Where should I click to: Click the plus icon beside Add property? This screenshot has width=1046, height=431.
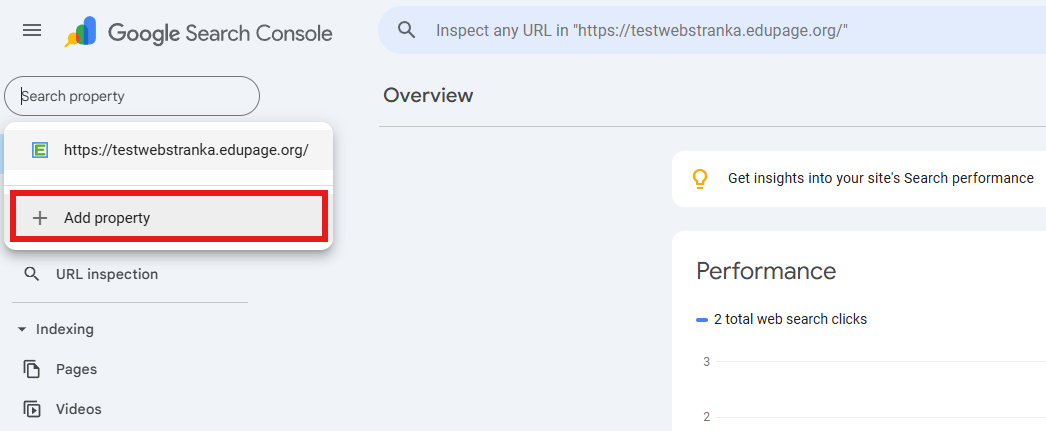[40, 218]
